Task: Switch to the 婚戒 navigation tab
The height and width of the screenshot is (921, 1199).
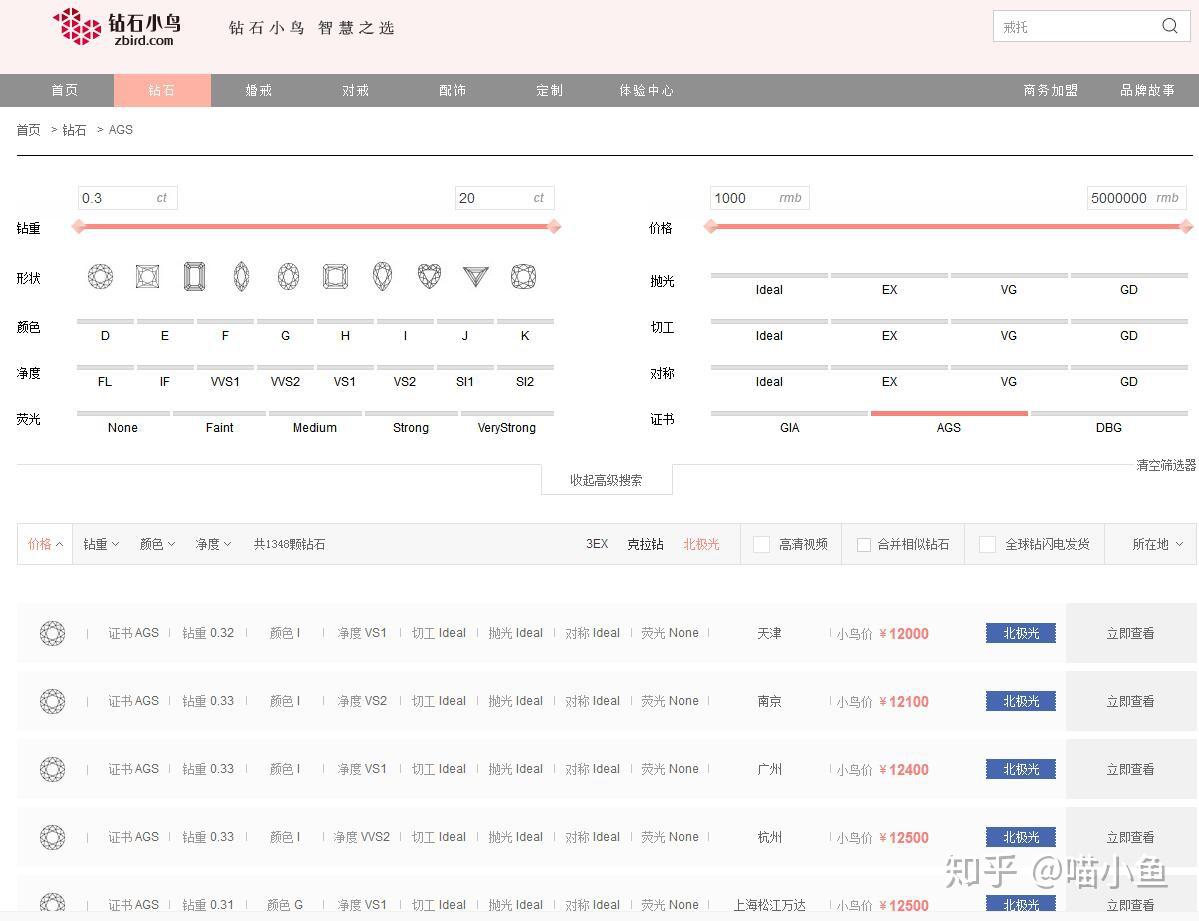Action: tap(258, 90)
